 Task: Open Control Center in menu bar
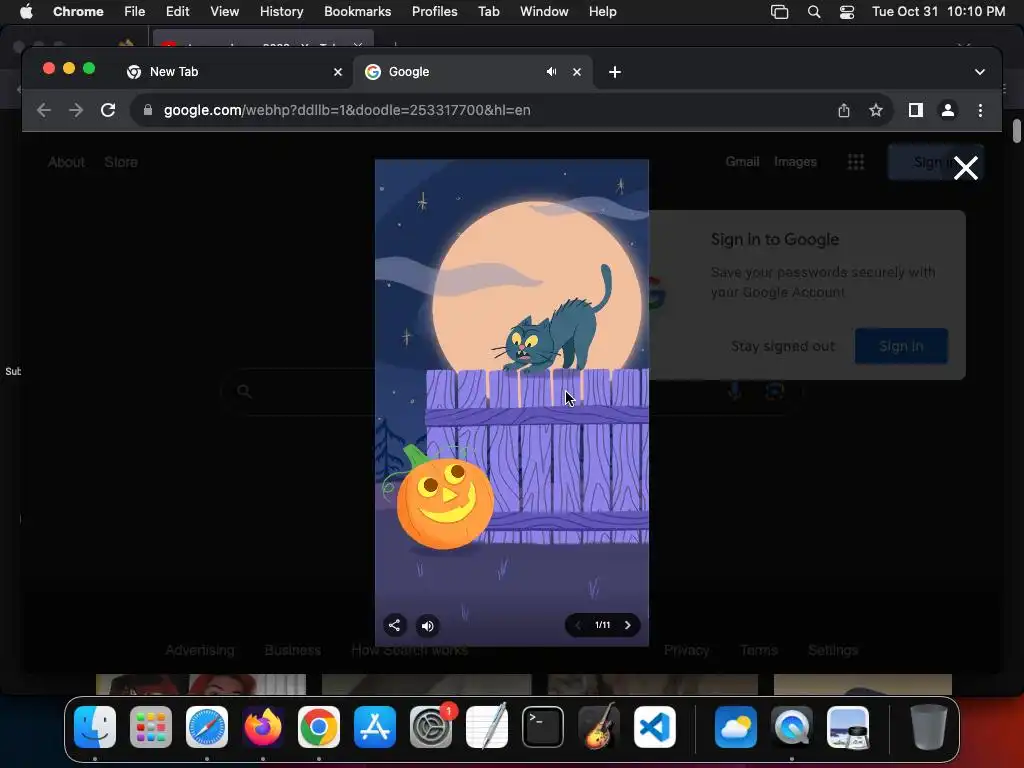pyautogui.click(x=846, y=12)
